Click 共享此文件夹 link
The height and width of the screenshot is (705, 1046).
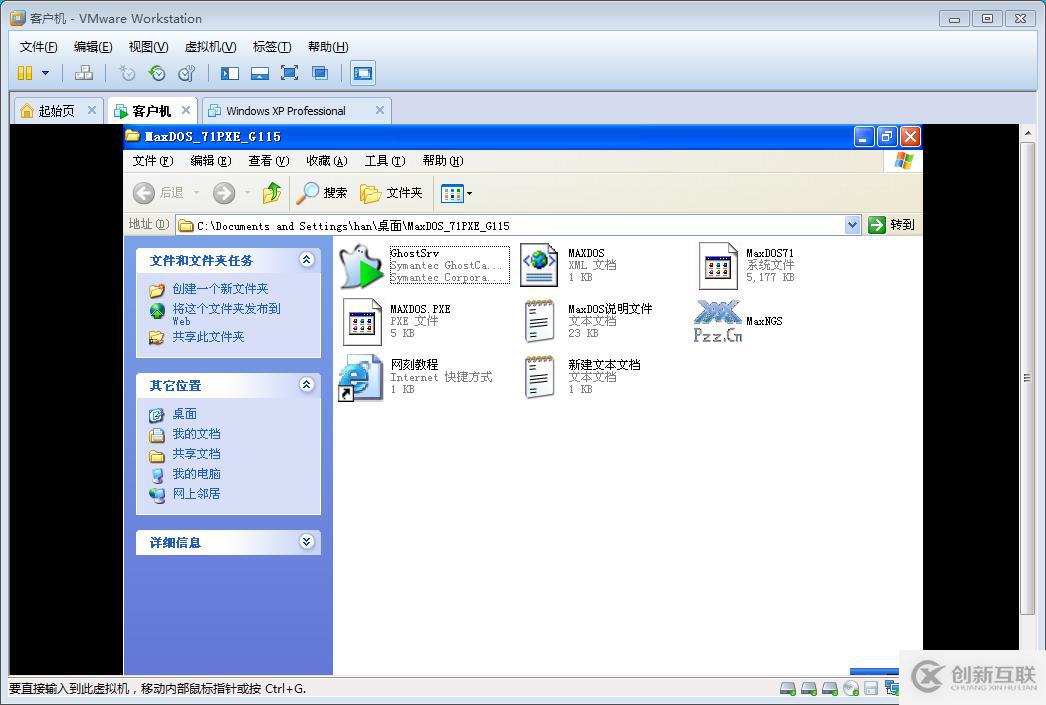[x=208, y=337]
